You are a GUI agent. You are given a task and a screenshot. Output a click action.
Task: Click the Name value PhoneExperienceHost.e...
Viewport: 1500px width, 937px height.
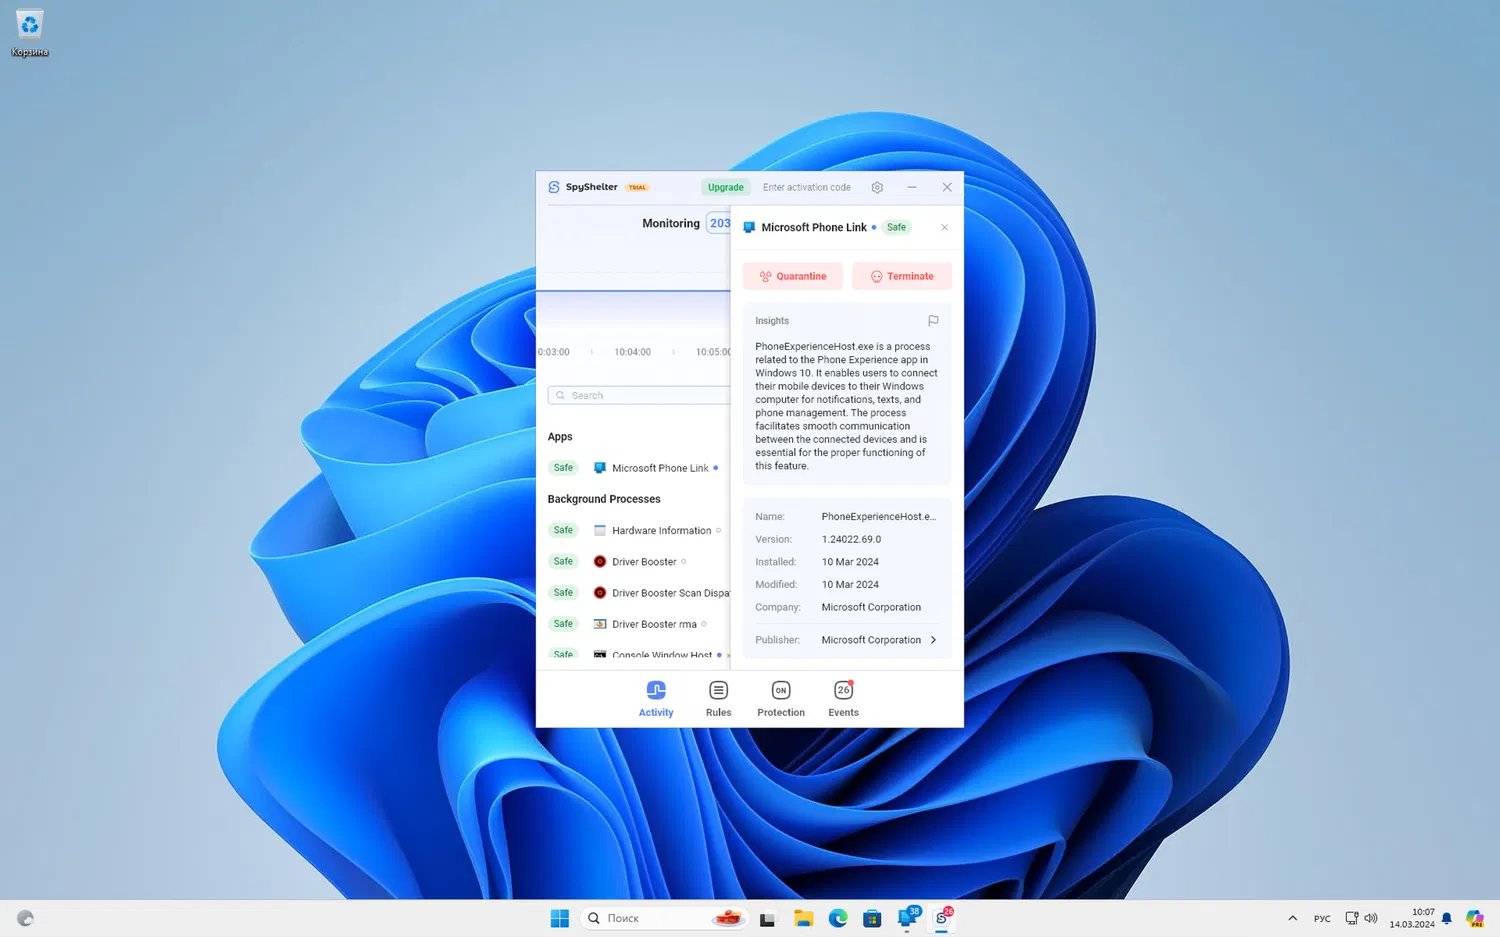879,516
